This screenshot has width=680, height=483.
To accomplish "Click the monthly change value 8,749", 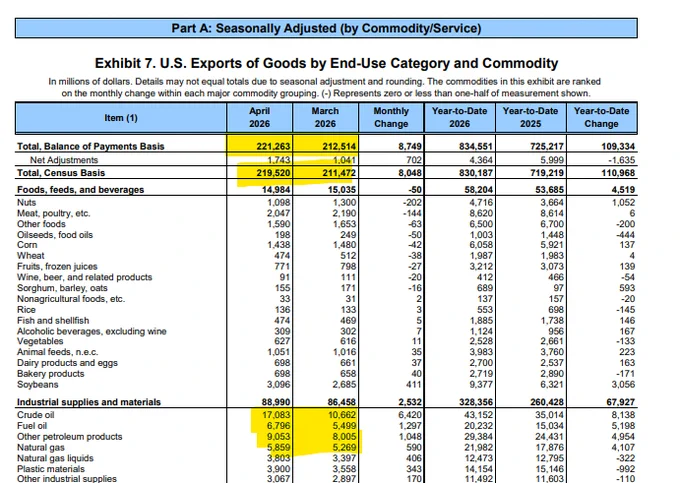I will [x=410, y=147].
